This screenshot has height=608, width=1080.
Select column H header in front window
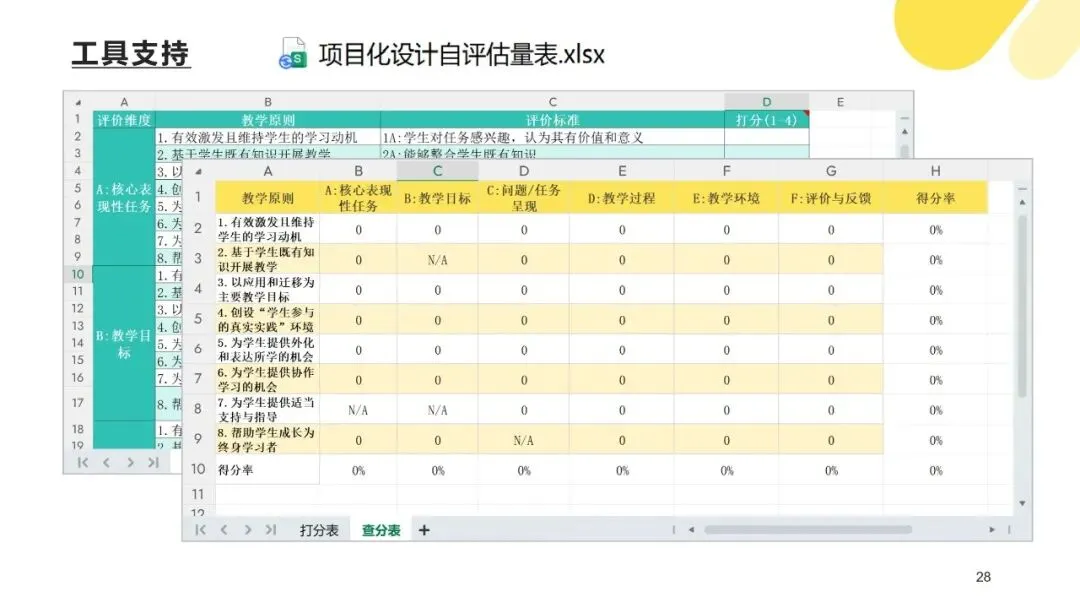[935, 171]
